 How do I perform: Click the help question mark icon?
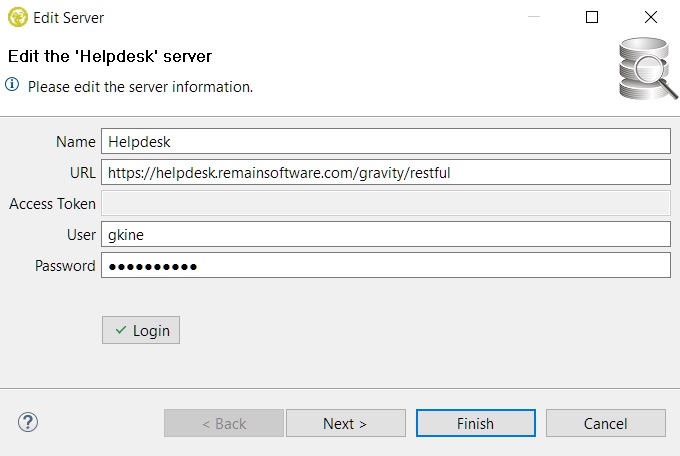pyautogui.click(x=28, y=422)
